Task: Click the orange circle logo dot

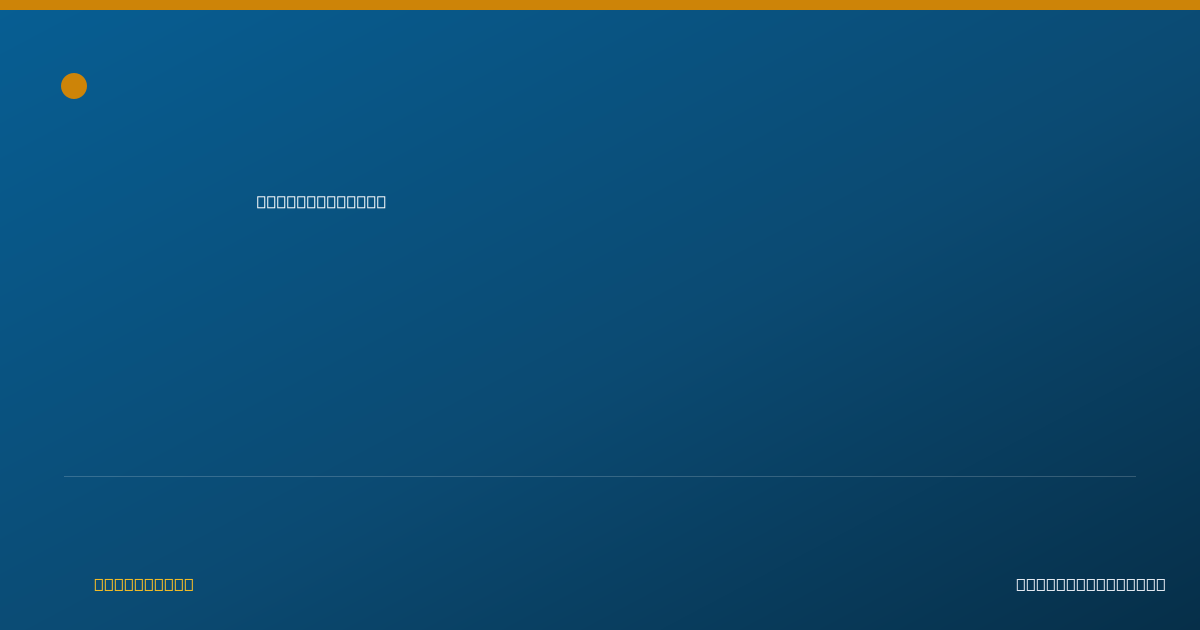Action: (74, 86)
